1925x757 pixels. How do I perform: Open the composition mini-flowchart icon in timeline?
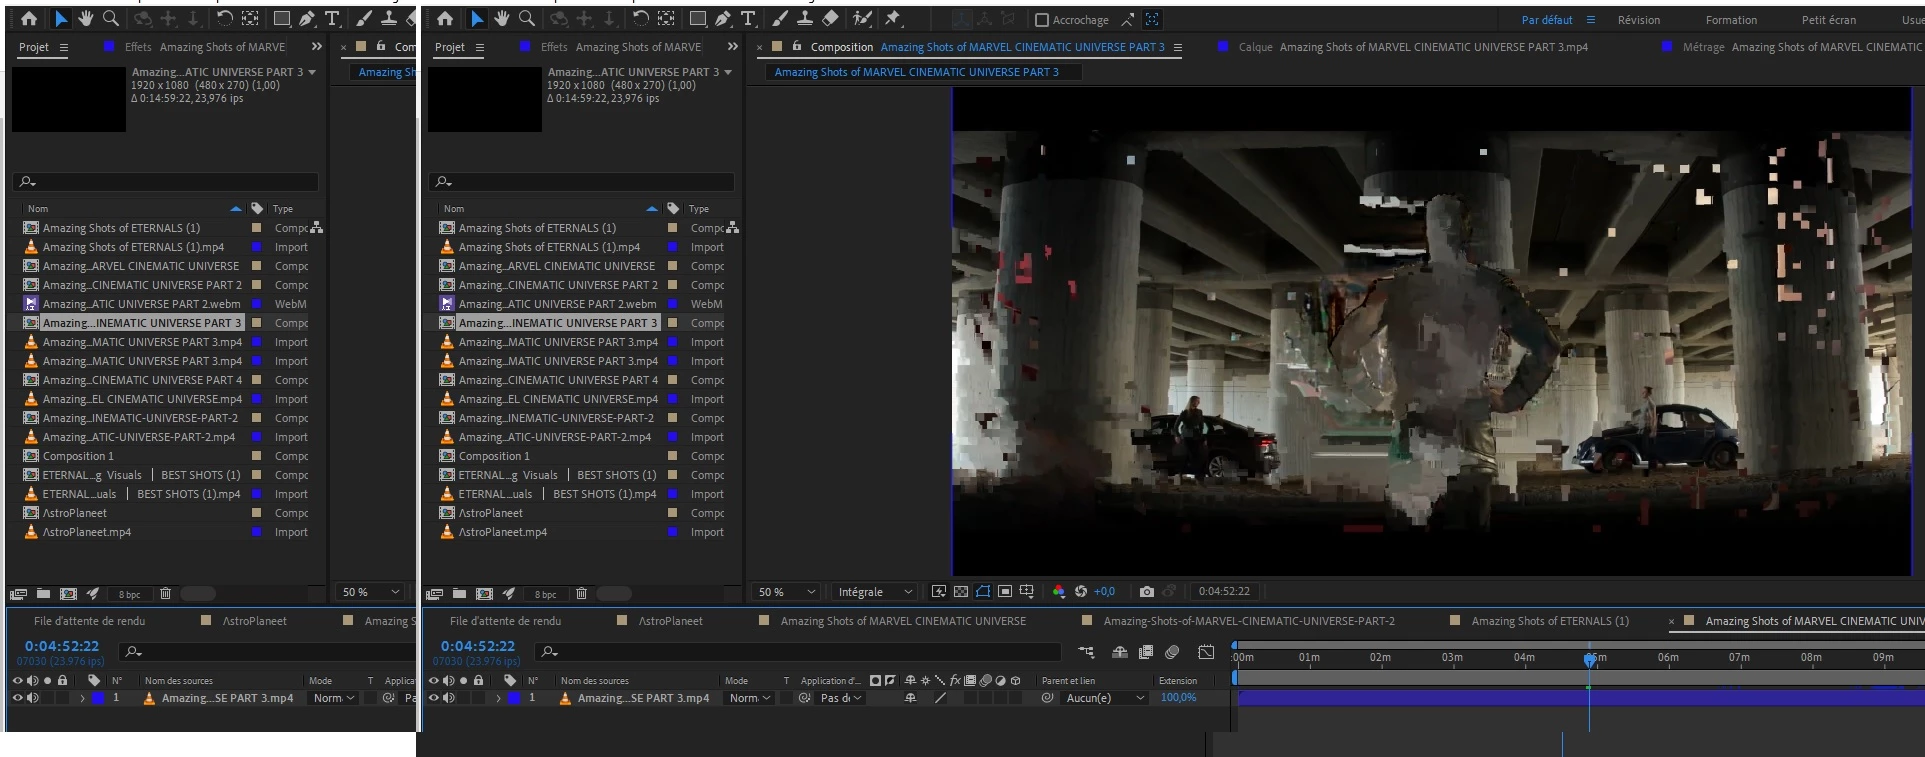tap(1086, 652)
